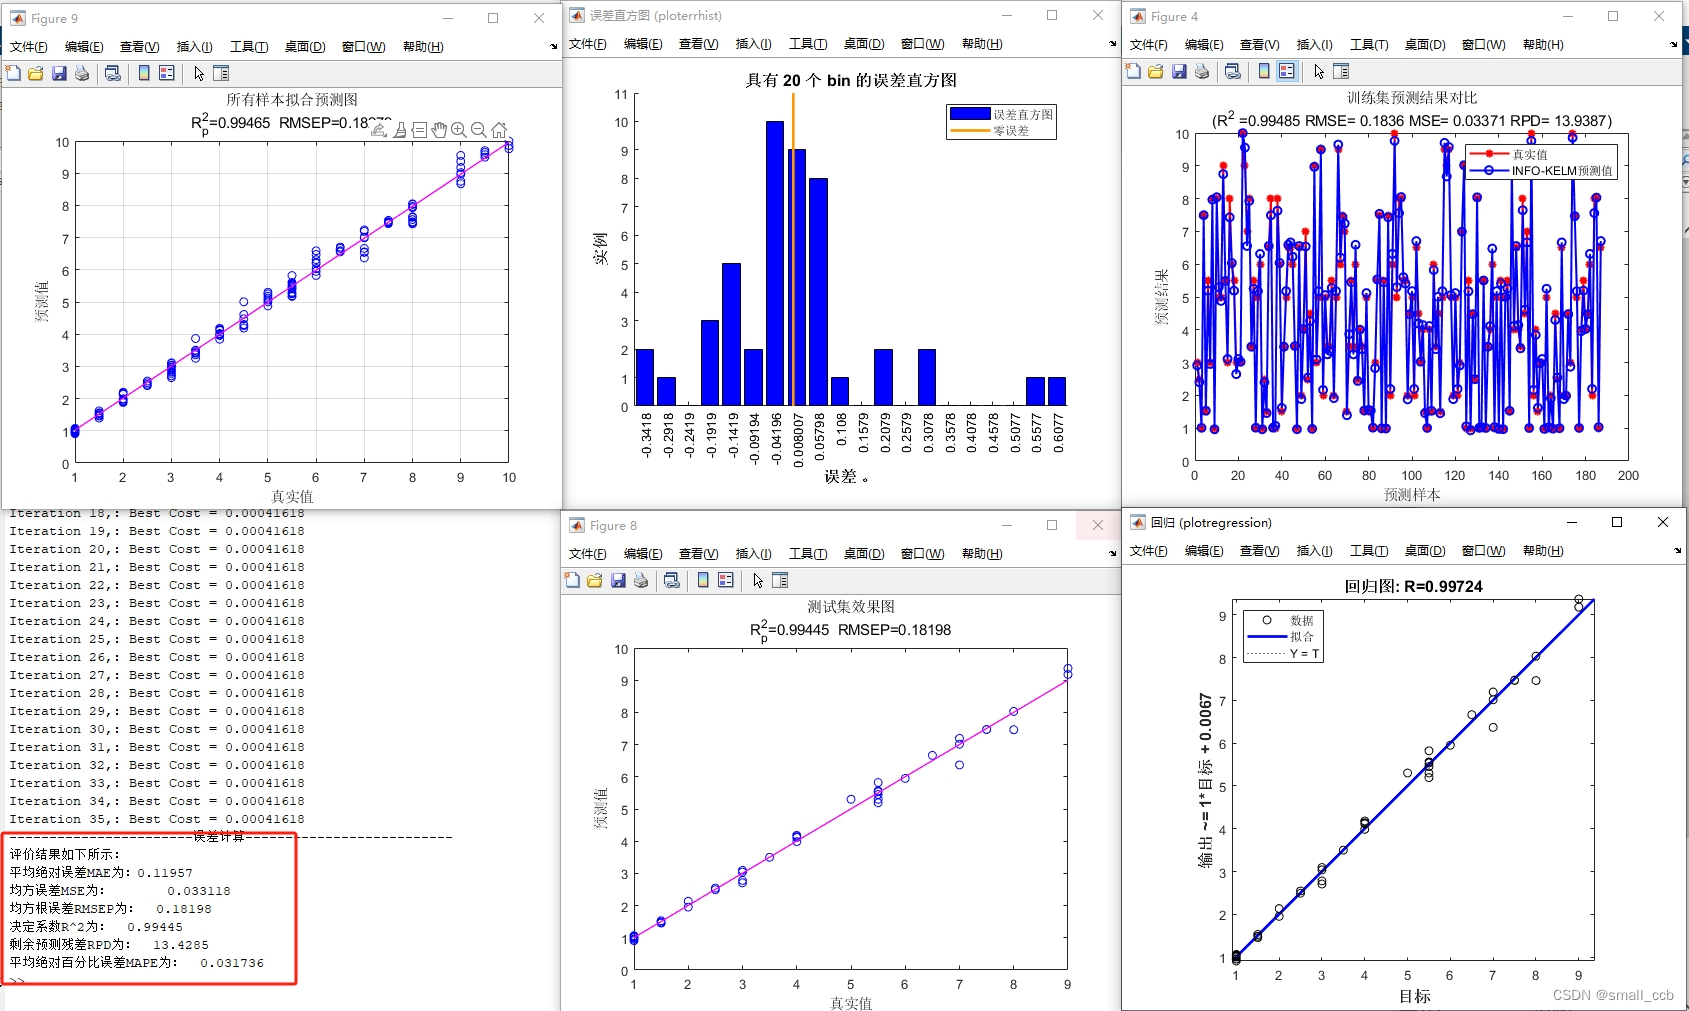Open 查看(V) menu in error histogram window
Viewport: 1689px width, 1011px height.
point(698,44)
